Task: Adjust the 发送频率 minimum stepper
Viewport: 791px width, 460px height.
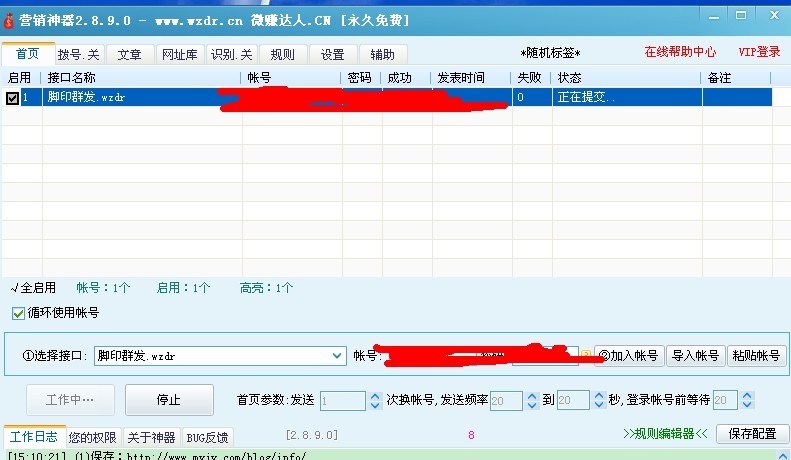Action: (532, 401)
